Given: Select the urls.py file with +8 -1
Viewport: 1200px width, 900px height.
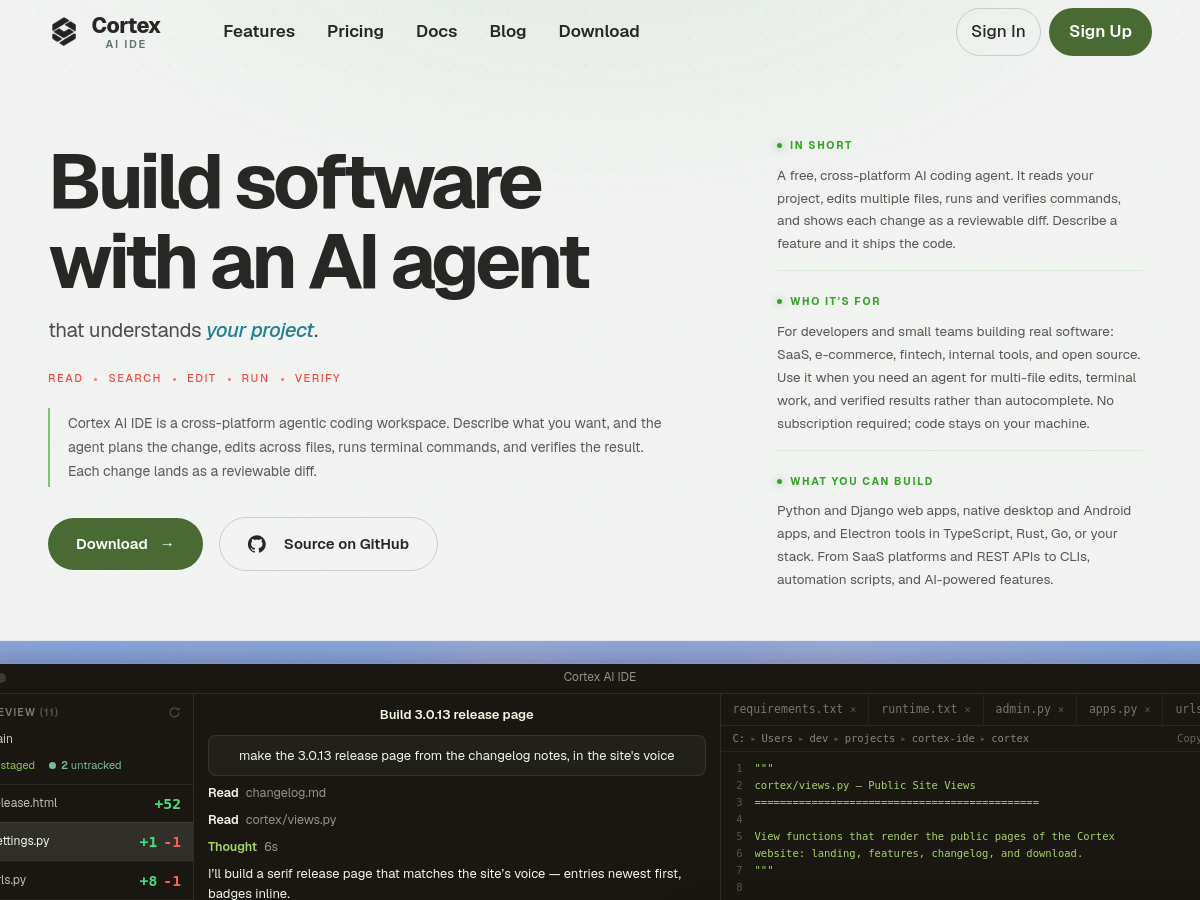Looking at the screenshot, I should click(x=96, y=880).
